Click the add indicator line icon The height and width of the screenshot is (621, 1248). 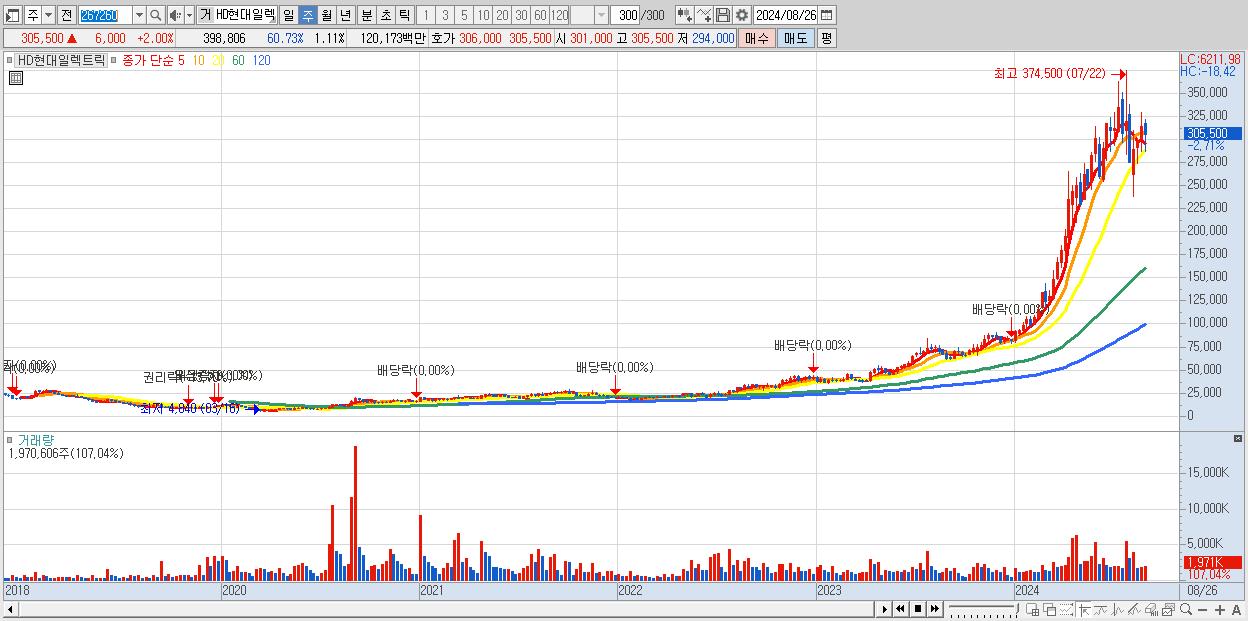pos(703,15)
